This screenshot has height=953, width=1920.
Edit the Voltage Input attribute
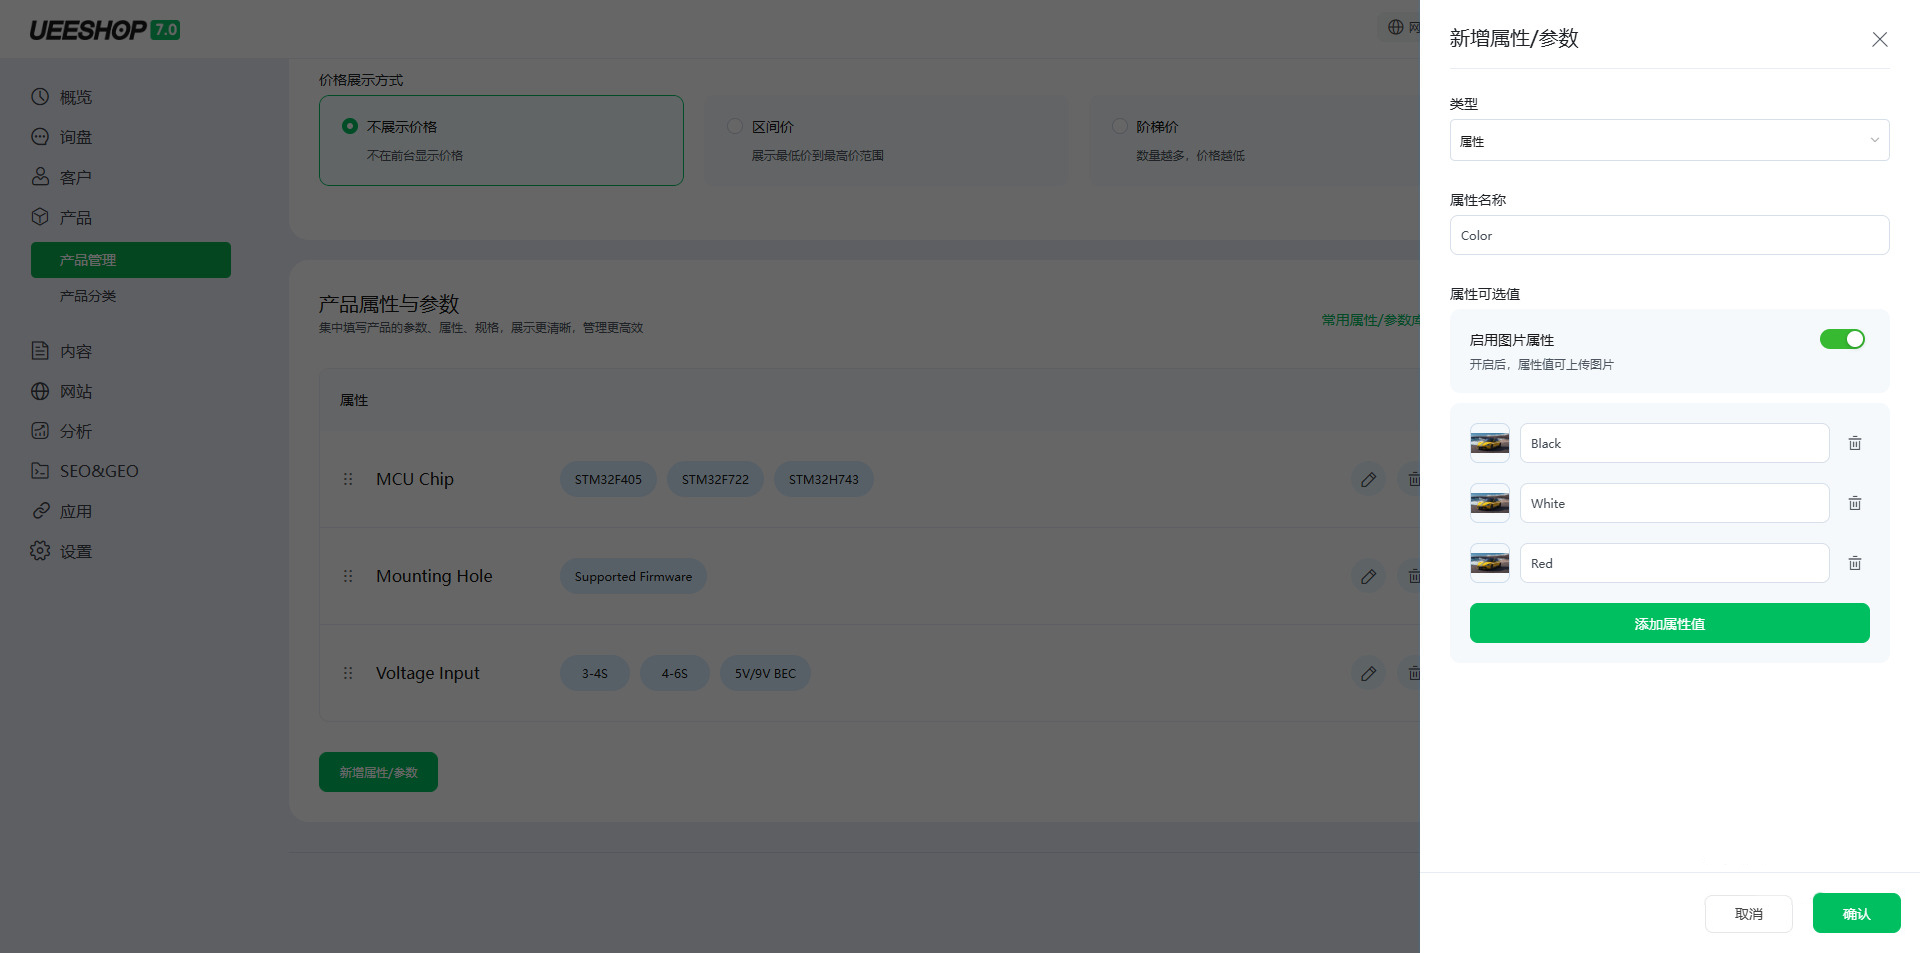[x=1368, y=673]
